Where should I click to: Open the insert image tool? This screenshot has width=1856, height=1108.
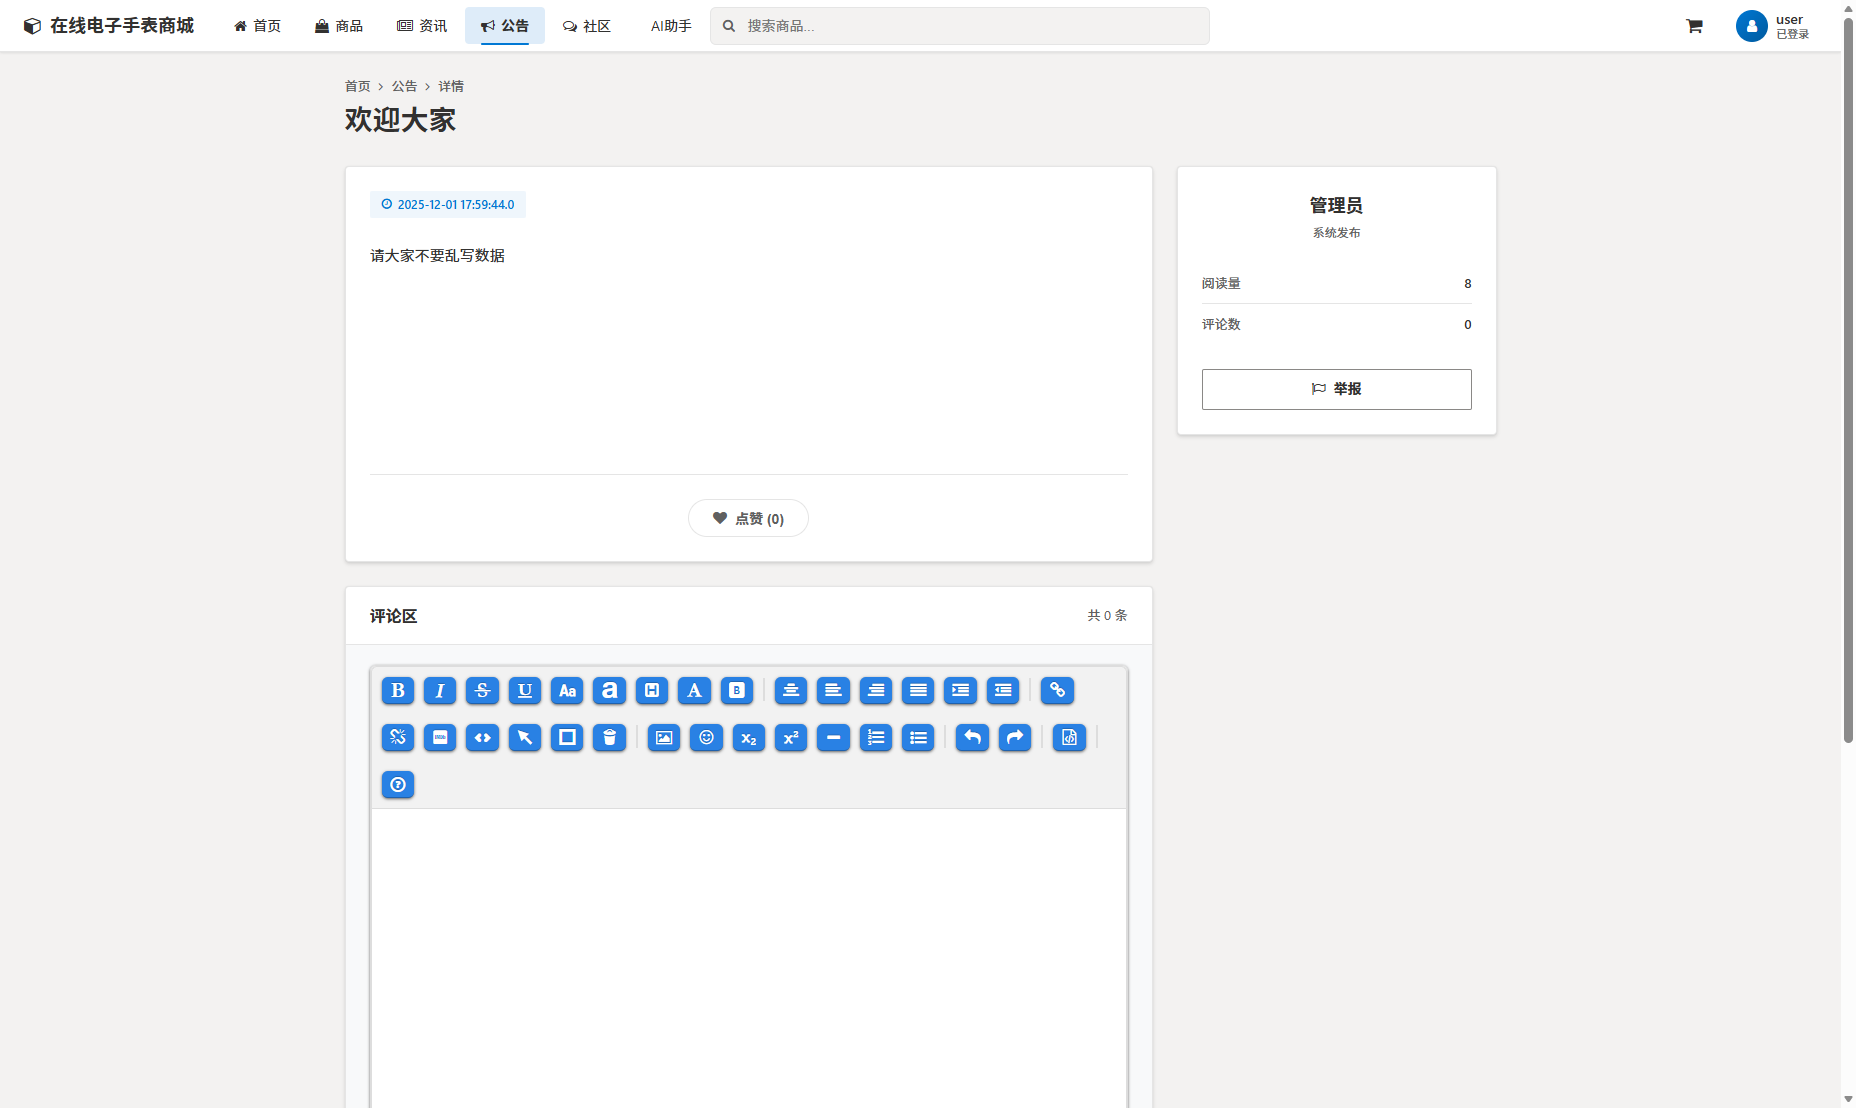(663, 738)
